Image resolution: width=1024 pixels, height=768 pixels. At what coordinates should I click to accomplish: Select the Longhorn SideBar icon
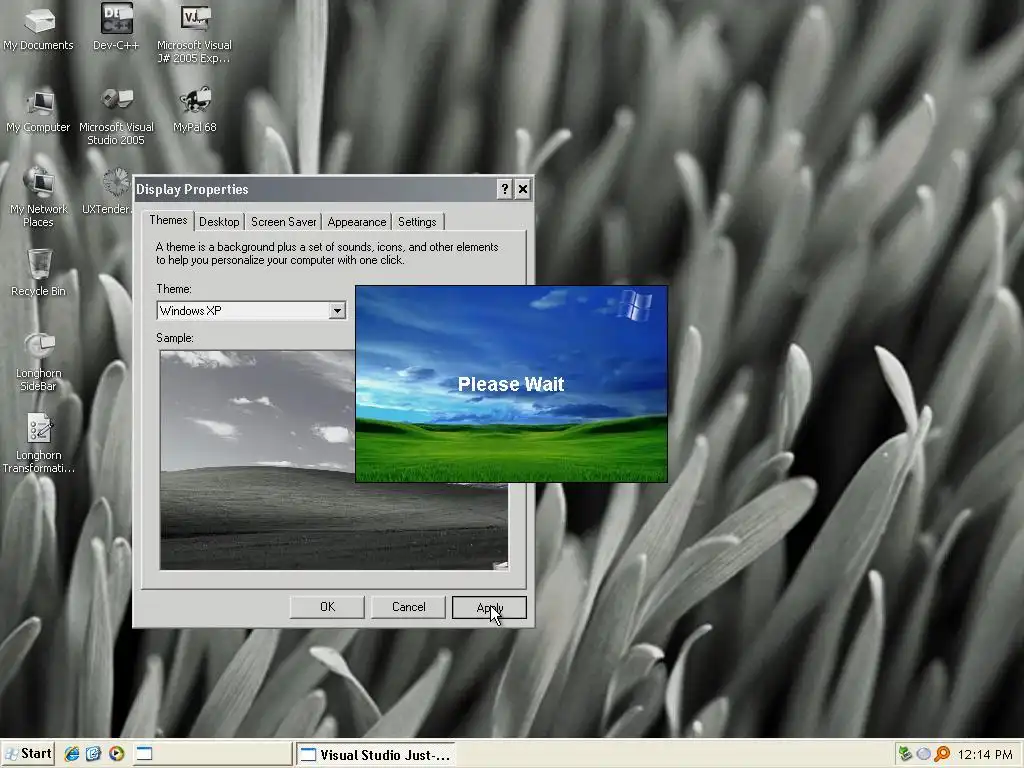tap(39, 362)
